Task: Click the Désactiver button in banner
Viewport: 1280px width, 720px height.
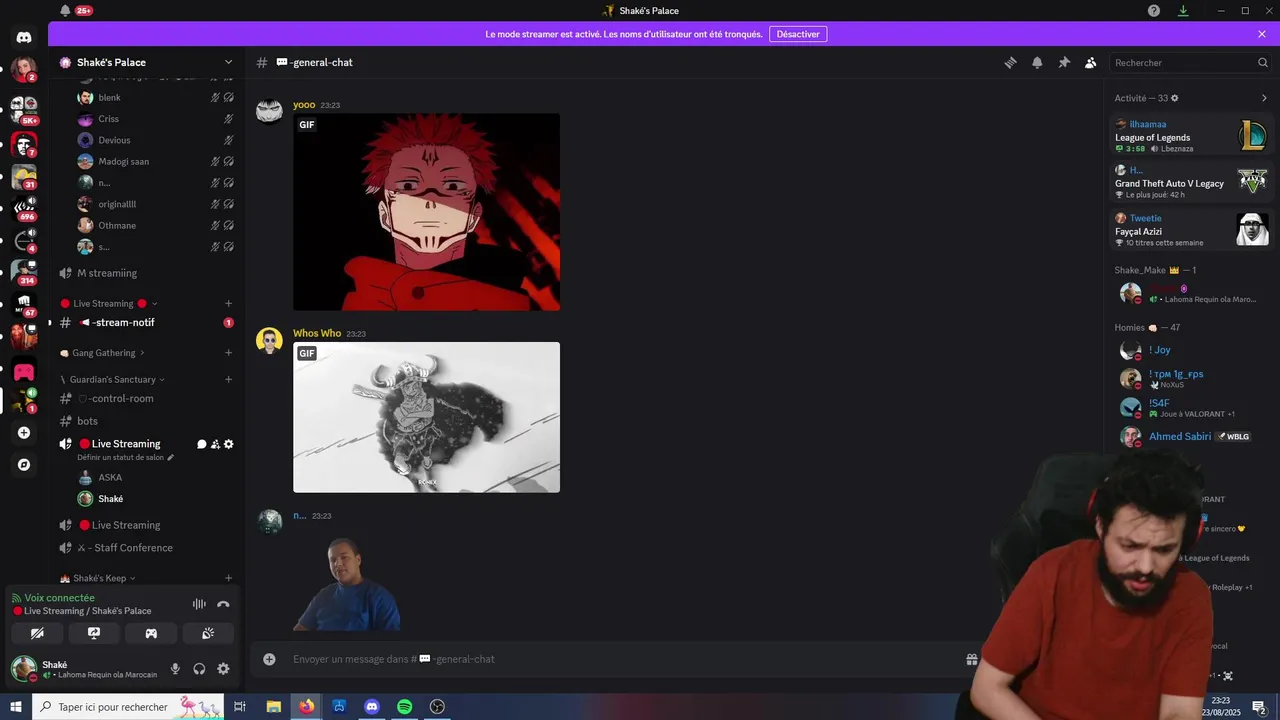Action: (798, 34)
